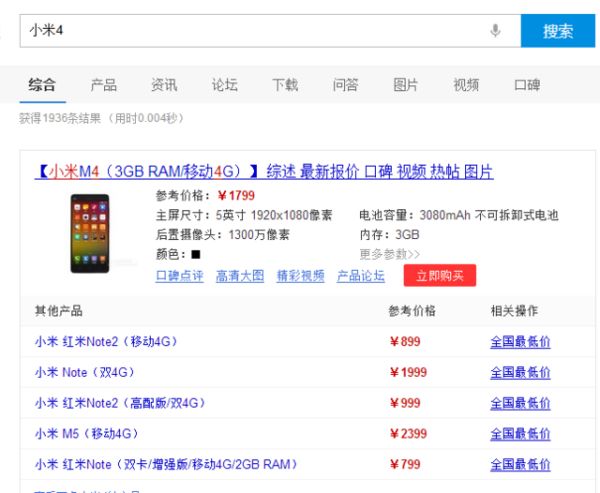600x493 pixels.
Task: Click 全国最低价 for 红米Note2 高配版
Action: coord(520,403)
